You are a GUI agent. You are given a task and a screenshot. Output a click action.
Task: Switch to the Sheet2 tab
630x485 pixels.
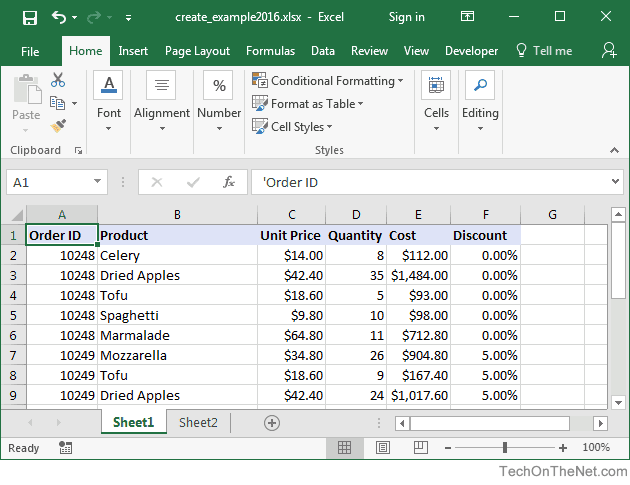coord(198,423)
